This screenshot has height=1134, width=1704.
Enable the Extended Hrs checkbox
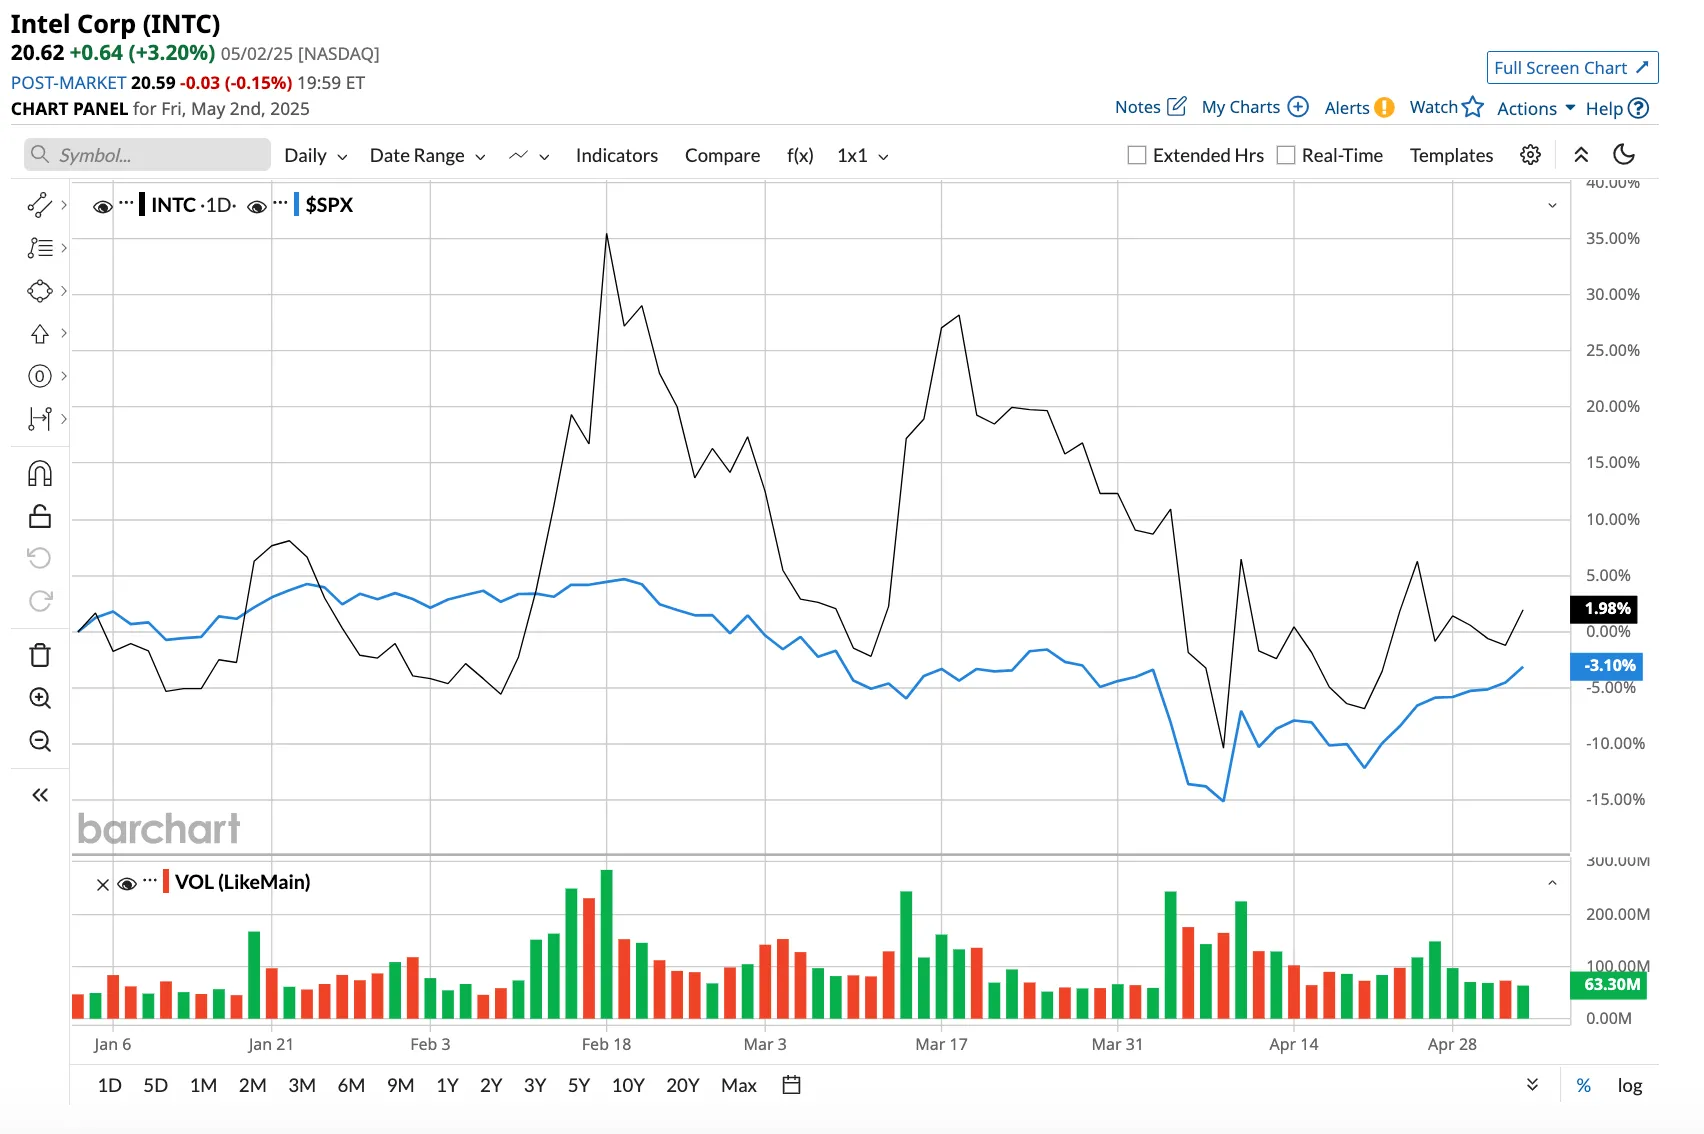[x=1136, y=155]
